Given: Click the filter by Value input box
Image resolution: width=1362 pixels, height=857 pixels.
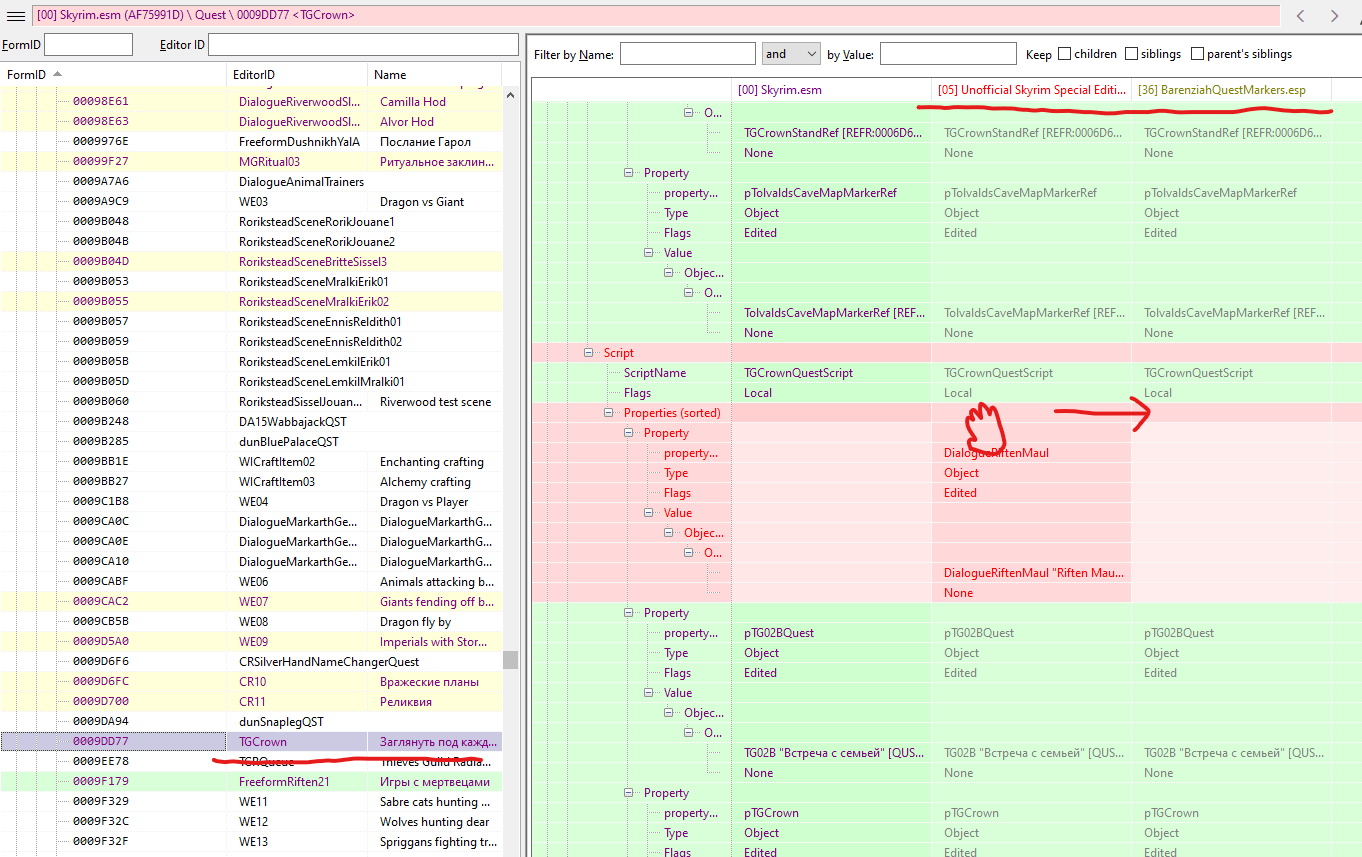Looking at the screenshot, I should coord(948,54).
